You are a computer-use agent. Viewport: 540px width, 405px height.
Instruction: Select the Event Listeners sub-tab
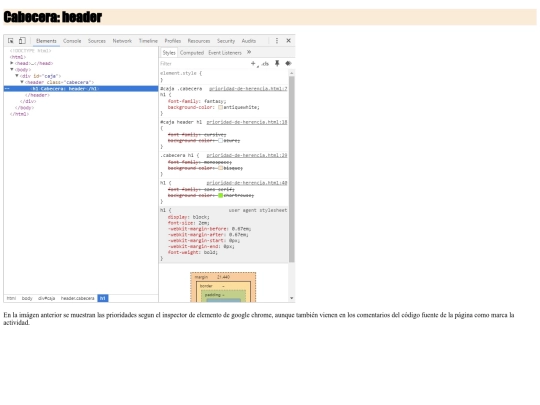[x=225, y=53]
